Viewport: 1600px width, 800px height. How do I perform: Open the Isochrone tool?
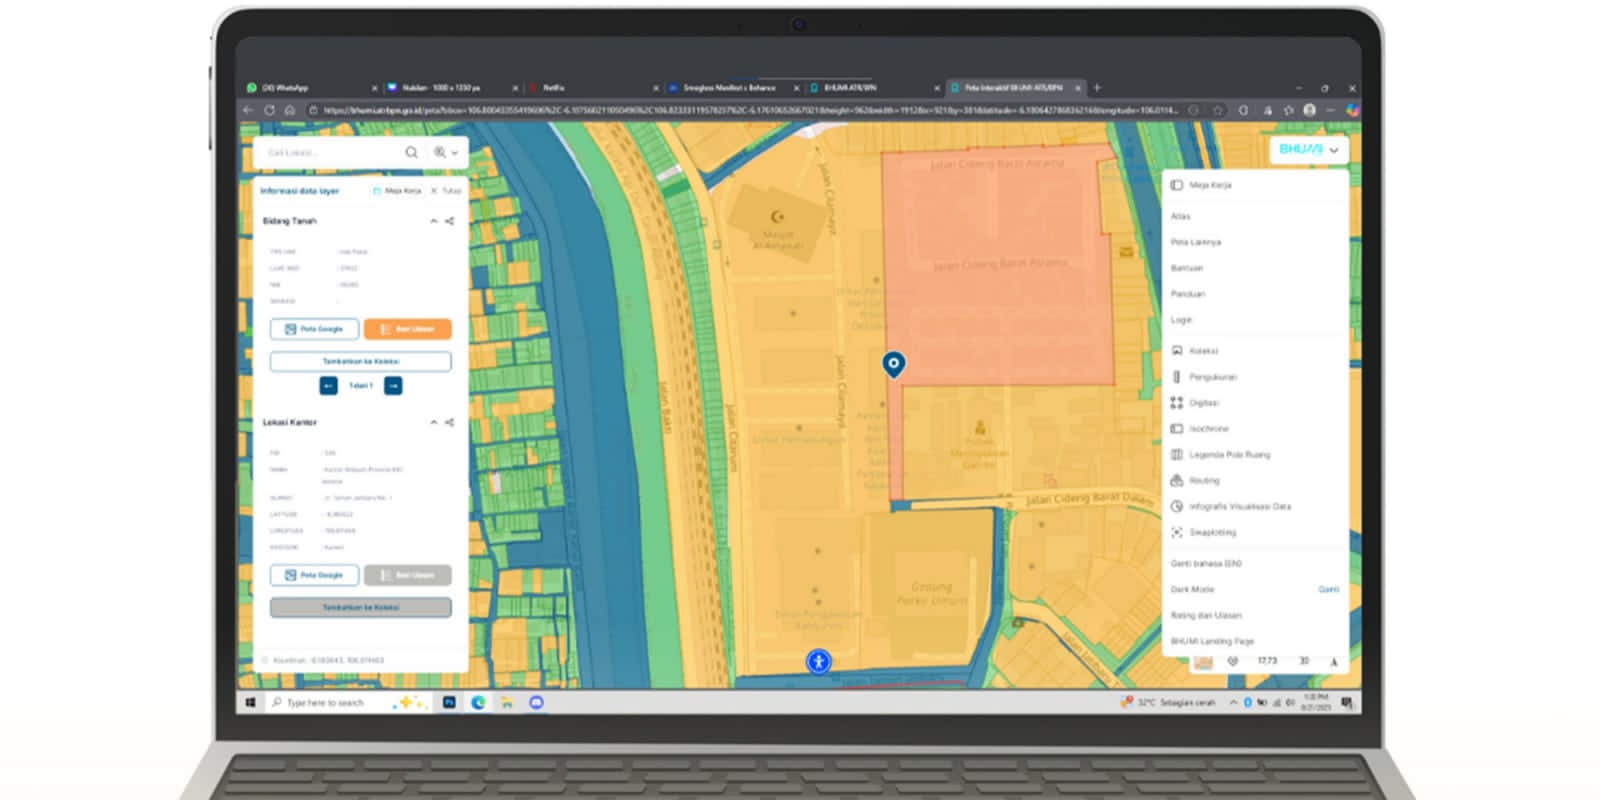point(1208,429)
